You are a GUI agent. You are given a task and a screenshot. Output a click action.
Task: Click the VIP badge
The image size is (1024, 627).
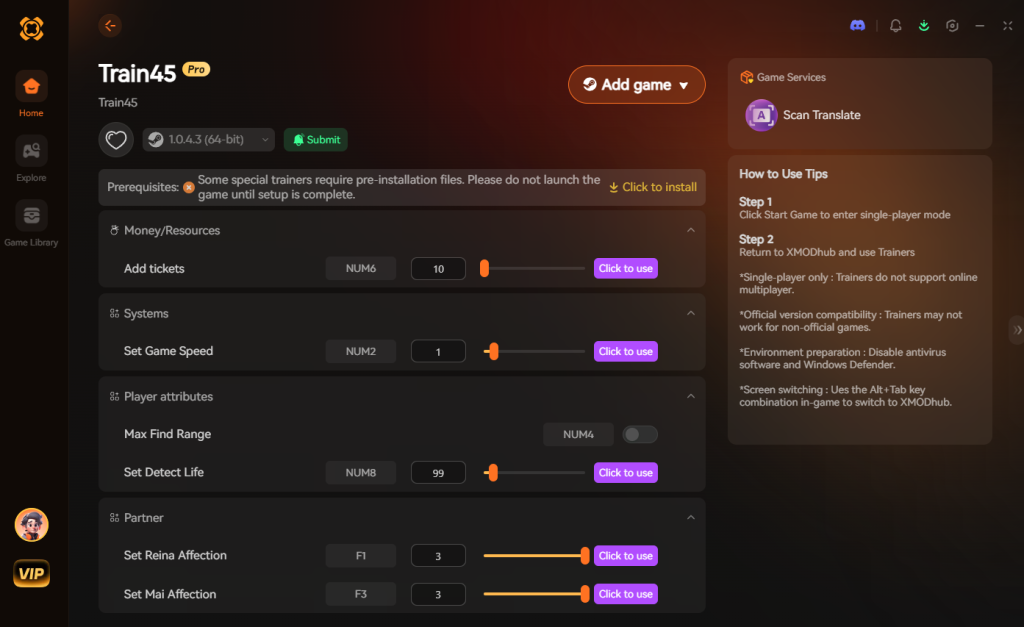tap(31, 573)
